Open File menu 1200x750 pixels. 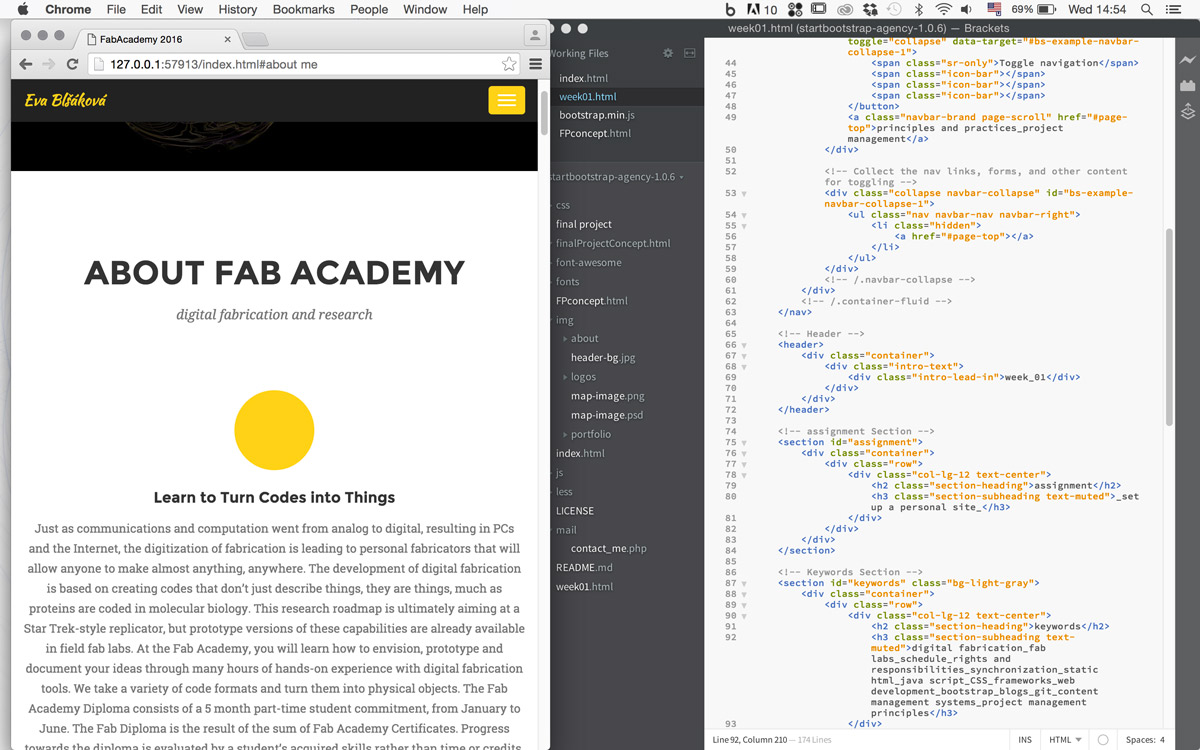click(x=116, y=9)
